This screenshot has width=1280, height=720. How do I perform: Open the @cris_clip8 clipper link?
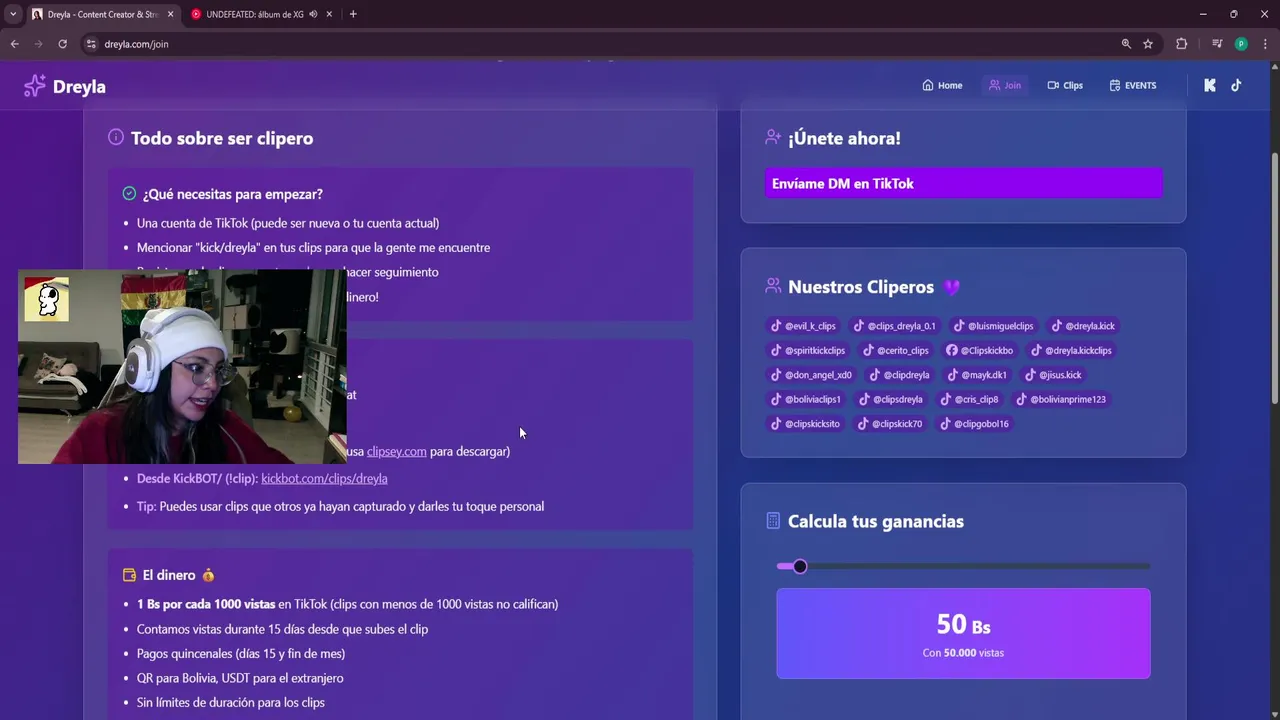pos(970,399)
